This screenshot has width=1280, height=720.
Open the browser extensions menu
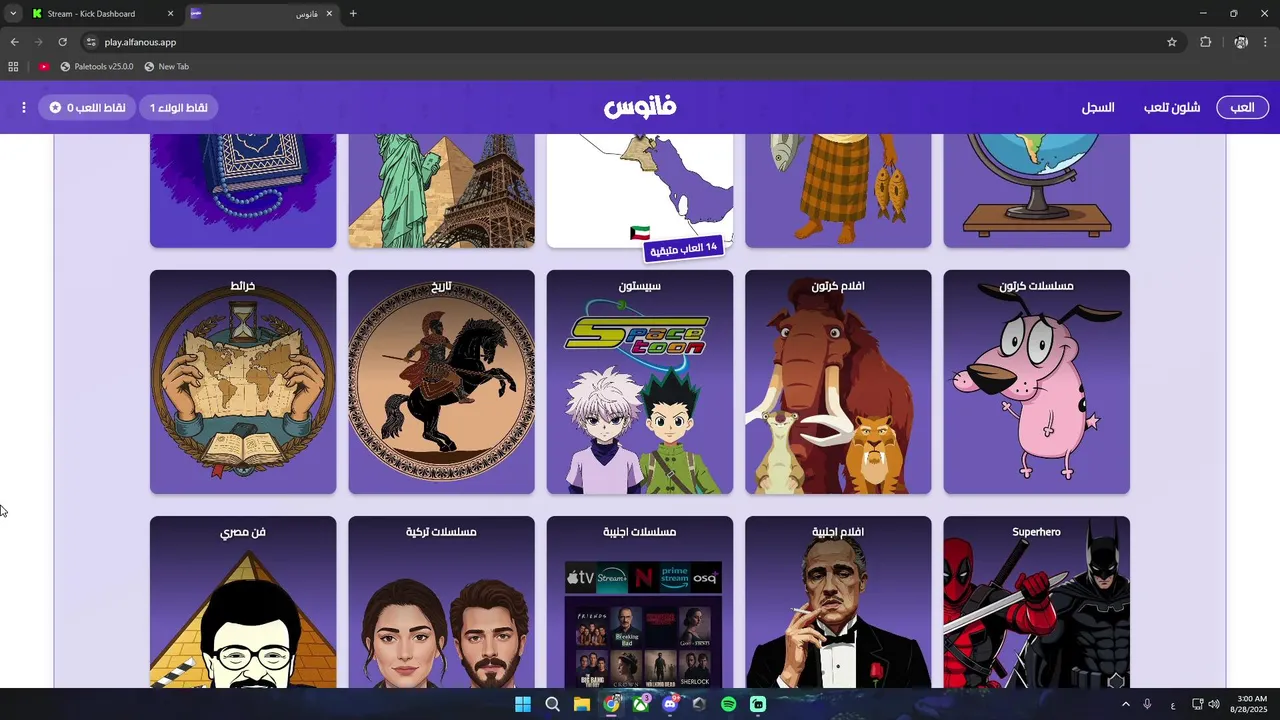1205,42
